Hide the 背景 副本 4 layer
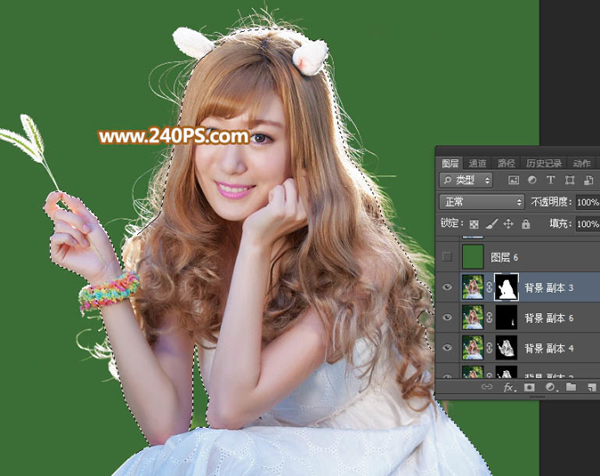 [447, 348]
